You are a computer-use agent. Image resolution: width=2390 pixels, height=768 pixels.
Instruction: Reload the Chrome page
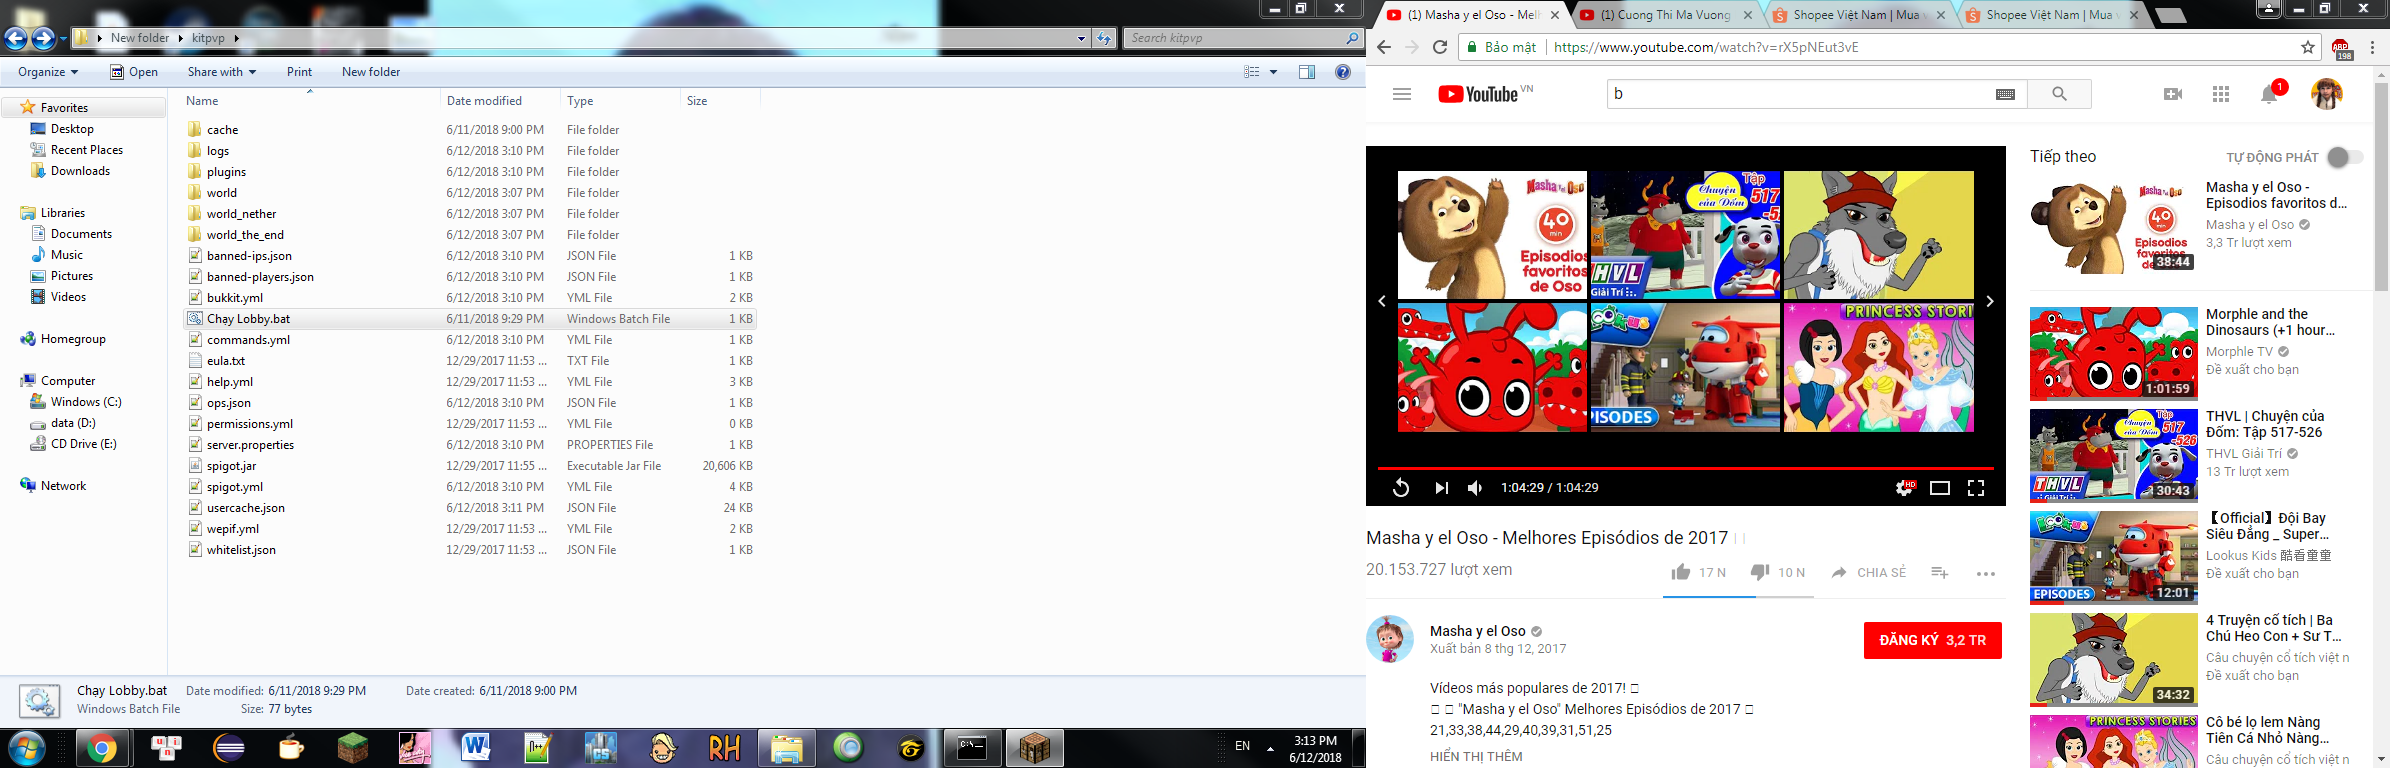(x=1440, y=47)
